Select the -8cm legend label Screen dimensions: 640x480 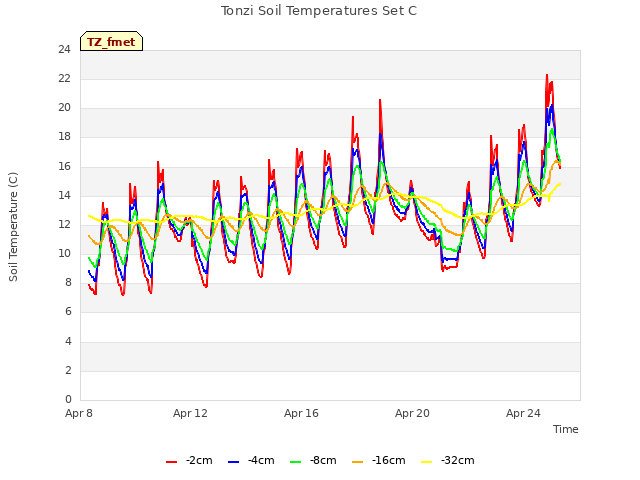pyautogui.click(x=323, y=460)
